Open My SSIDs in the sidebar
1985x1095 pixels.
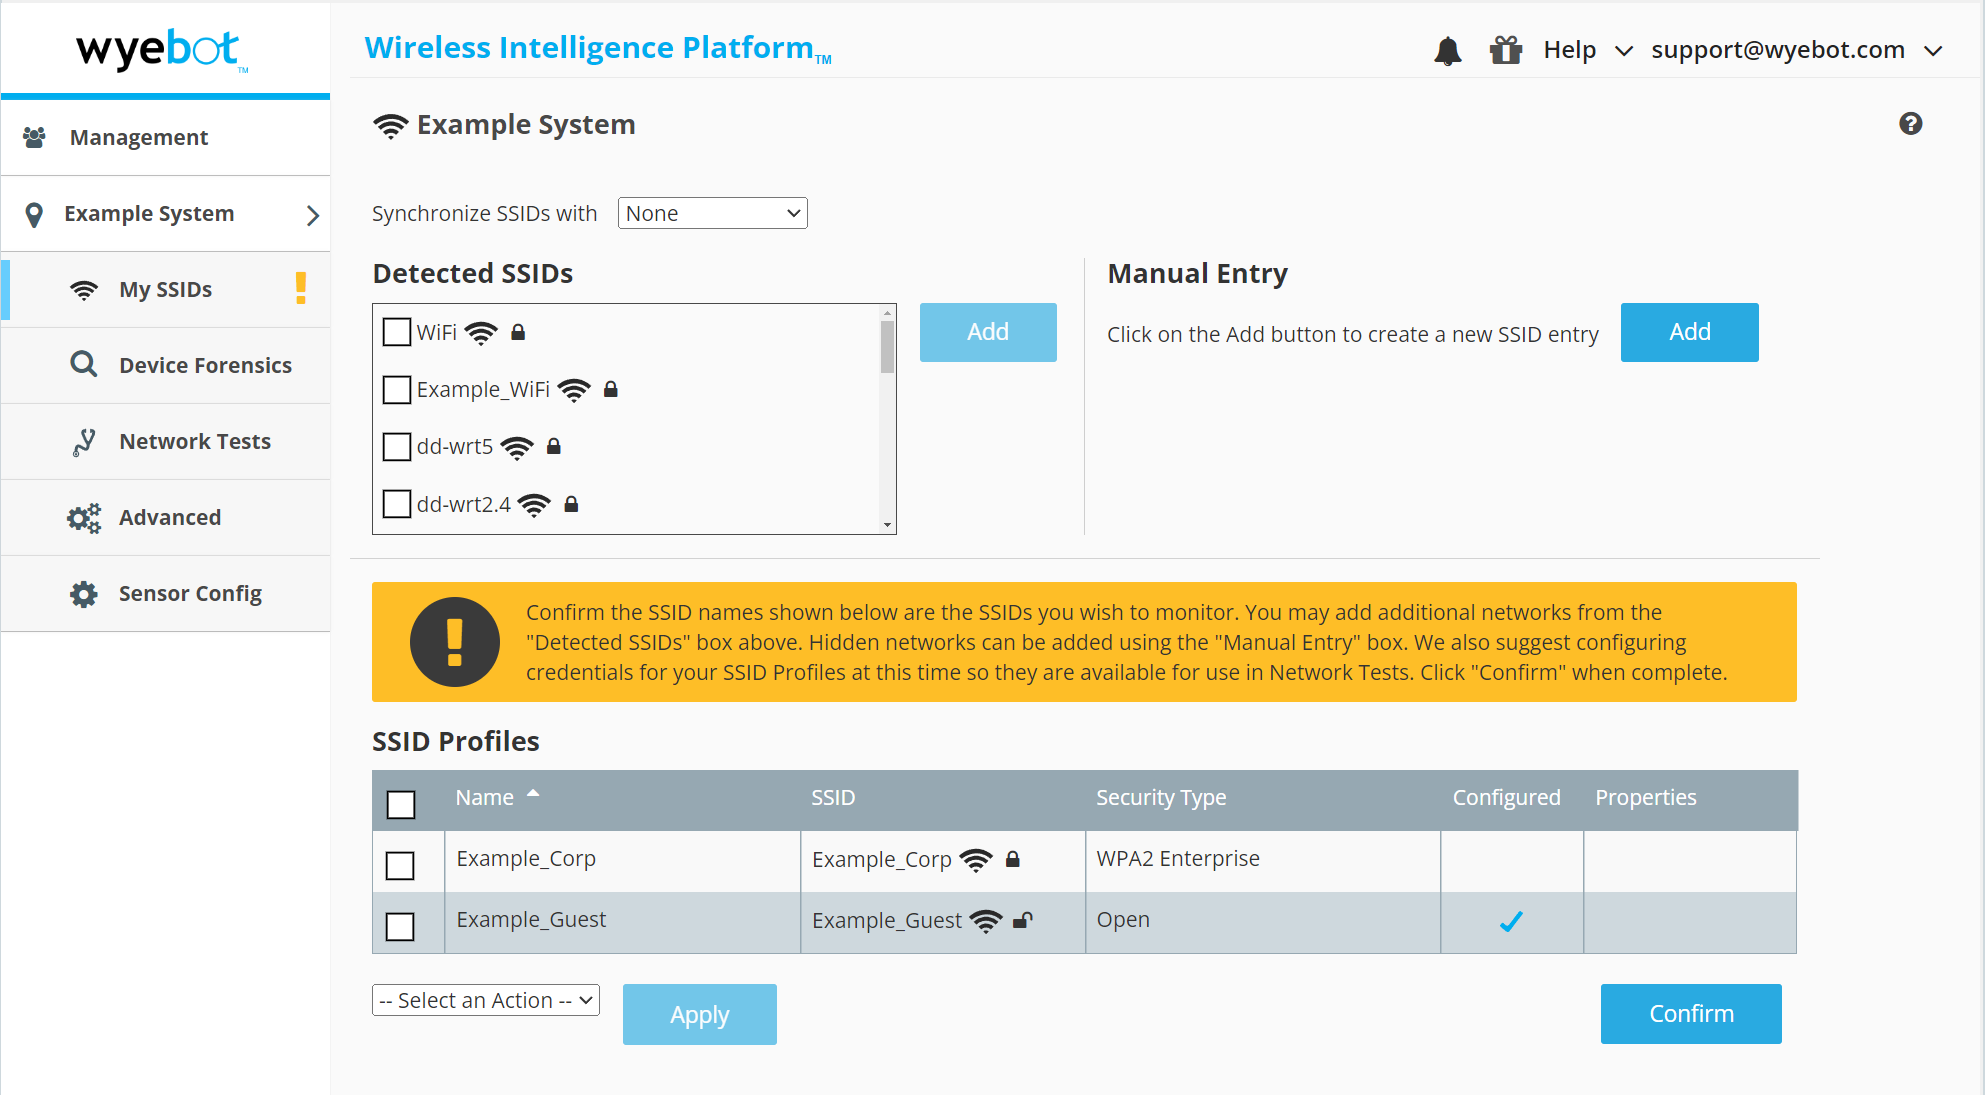(x=166, y=290)
